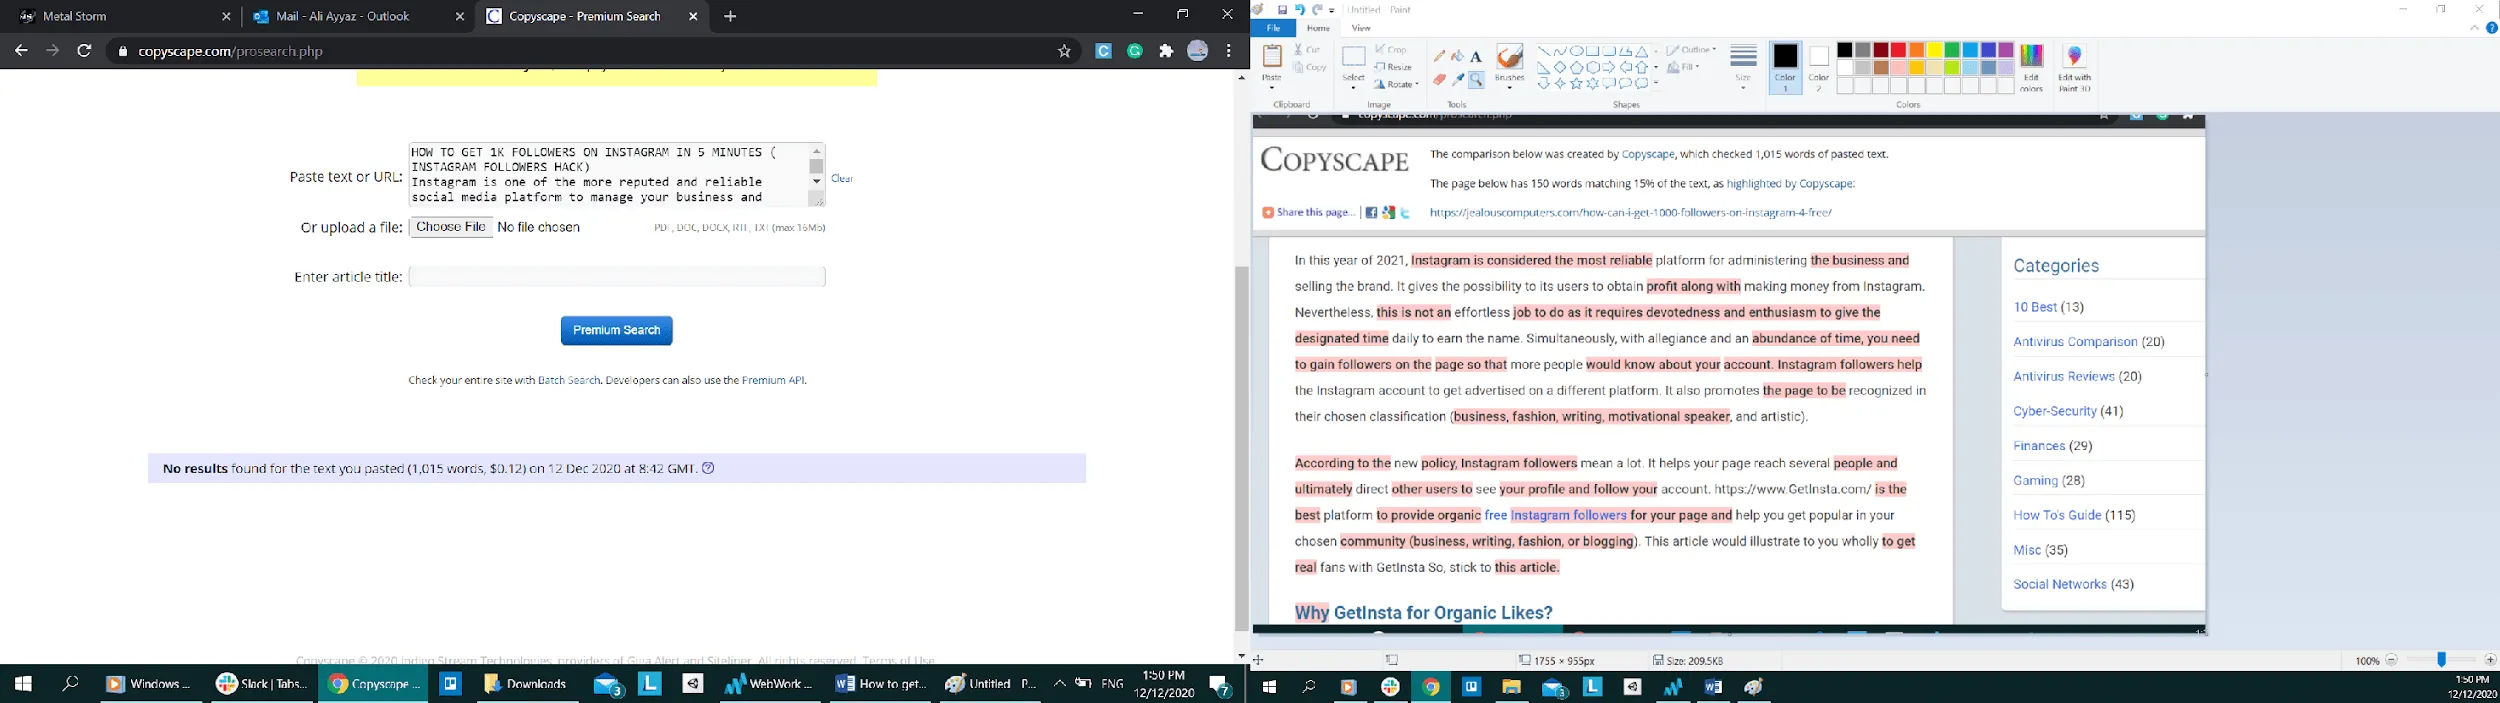This screenshot has width=2500, height=703.
Task: Bookmark this page with star icon
Action: 1064,52
